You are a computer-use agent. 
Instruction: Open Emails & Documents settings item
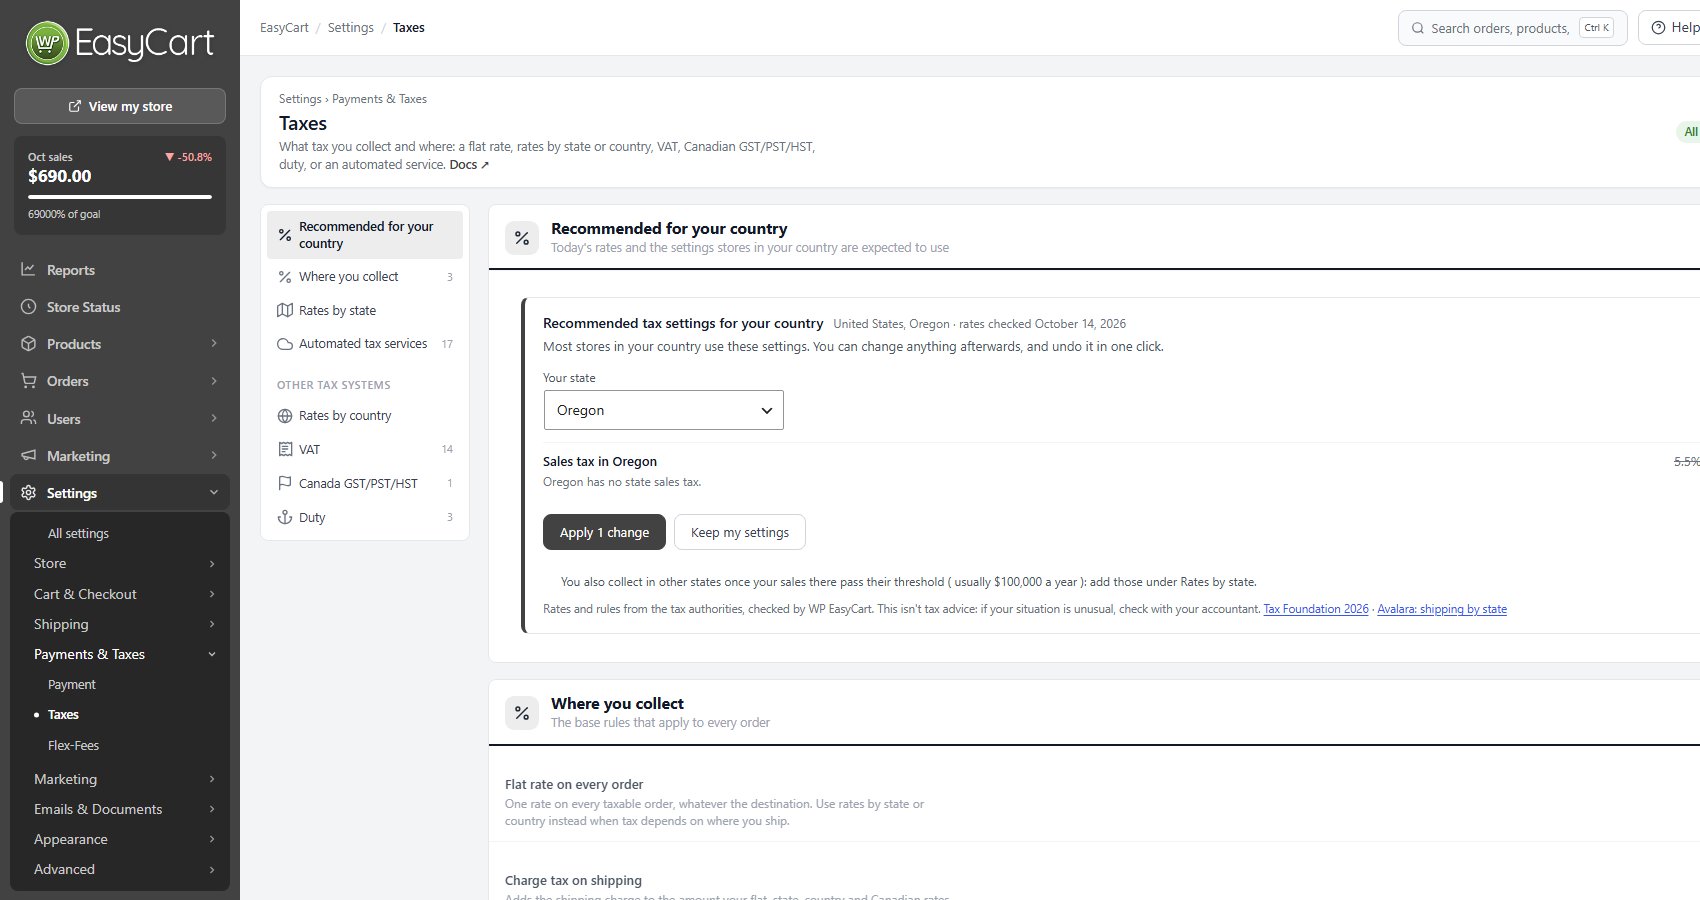point(98,809)
